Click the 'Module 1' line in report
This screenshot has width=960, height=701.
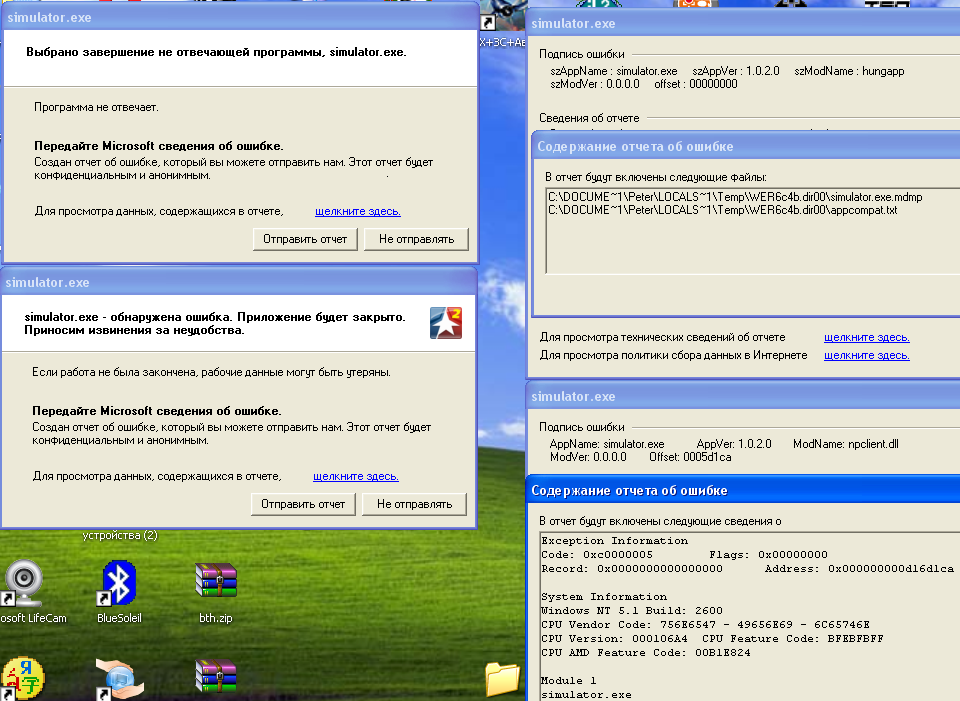tap(569, 680)
